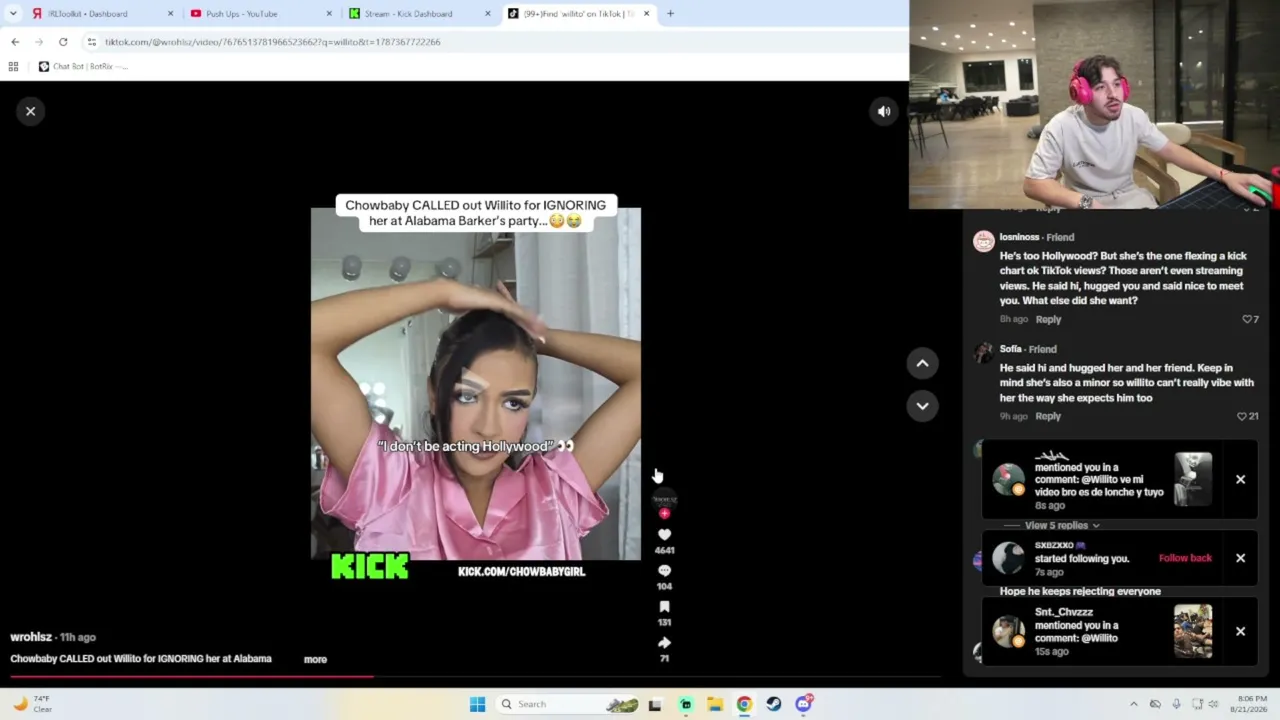Open a new browser tab

[x=670, y=14]
